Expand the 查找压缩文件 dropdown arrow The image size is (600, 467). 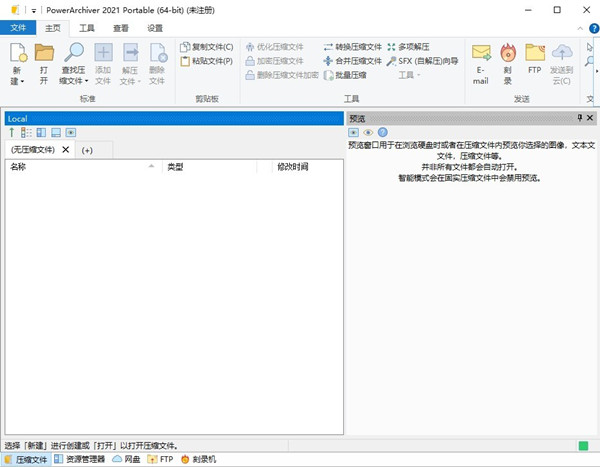(x=86, y=81)
